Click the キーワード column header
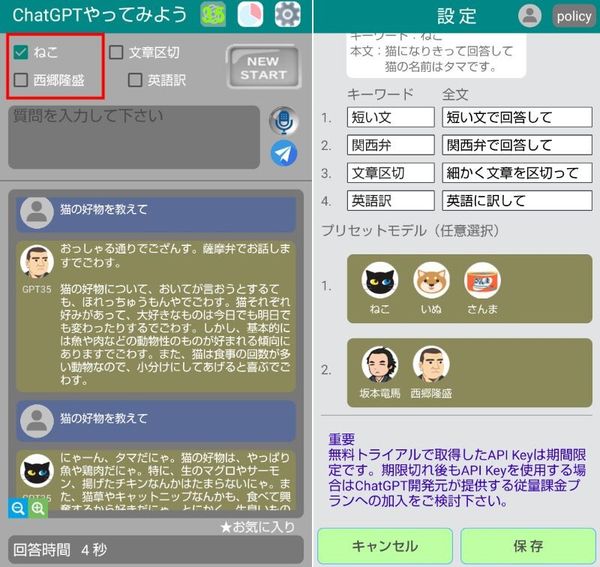Screen dimensions: 600x567 (x=380, y=94)
